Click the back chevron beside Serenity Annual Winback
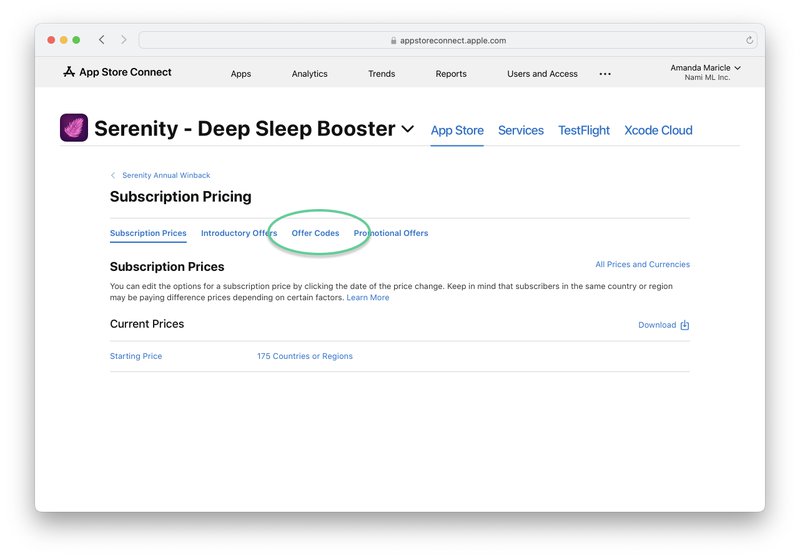The height and width of the screenshot is (558, 800). 113,175
